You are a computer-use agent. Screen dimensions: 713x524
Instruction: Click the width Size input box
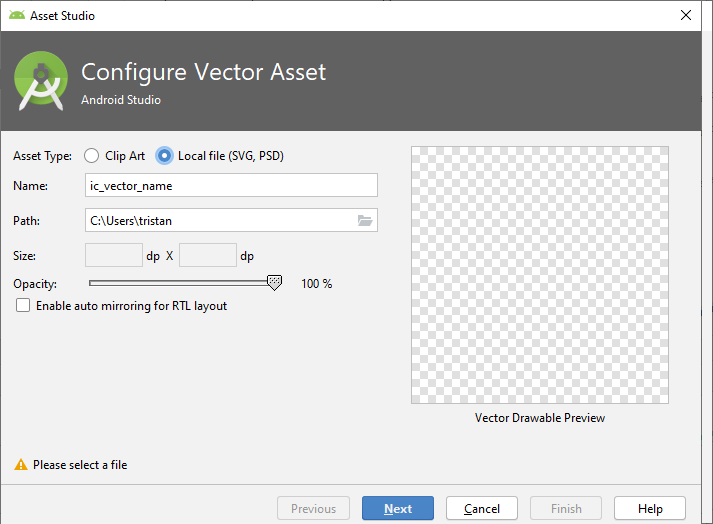114,256
